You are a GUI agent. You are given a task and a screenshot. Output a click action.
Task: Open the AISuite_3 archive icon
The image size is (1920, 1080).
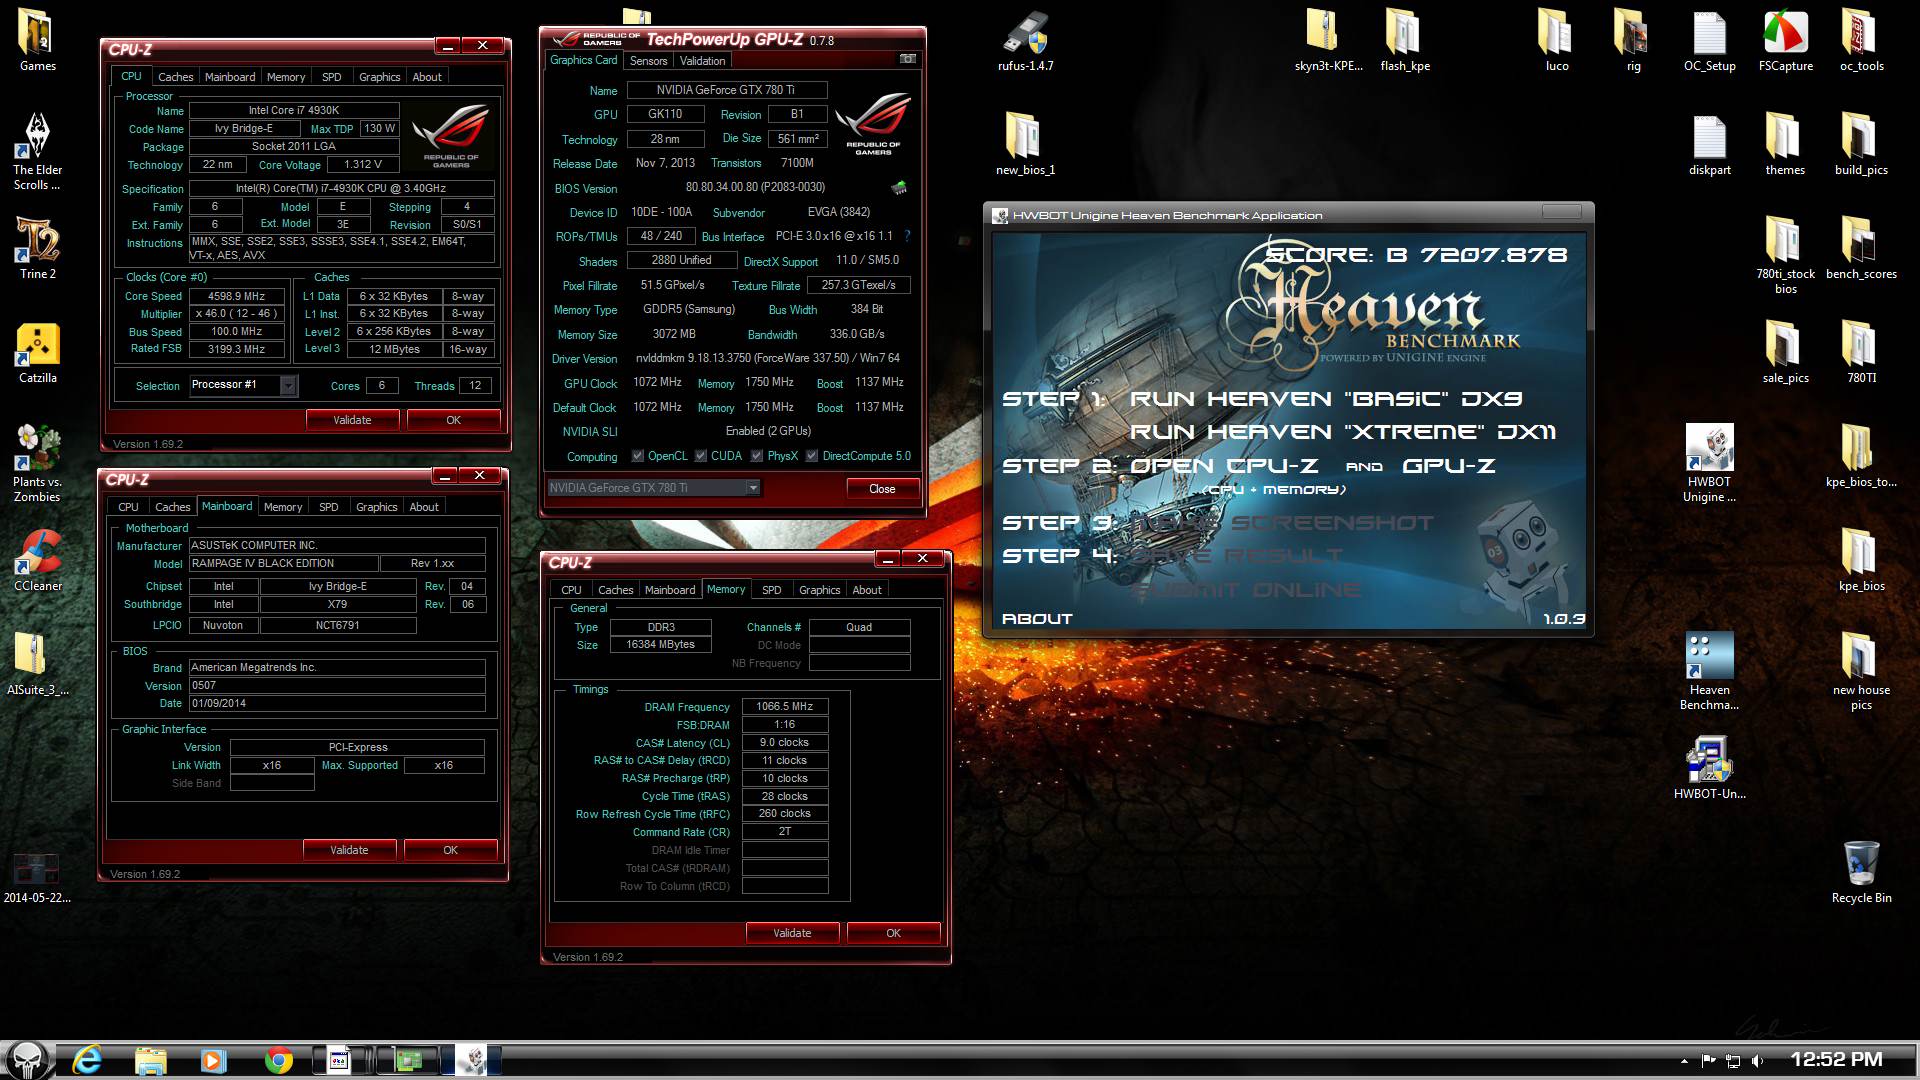[x=37, y=664]
